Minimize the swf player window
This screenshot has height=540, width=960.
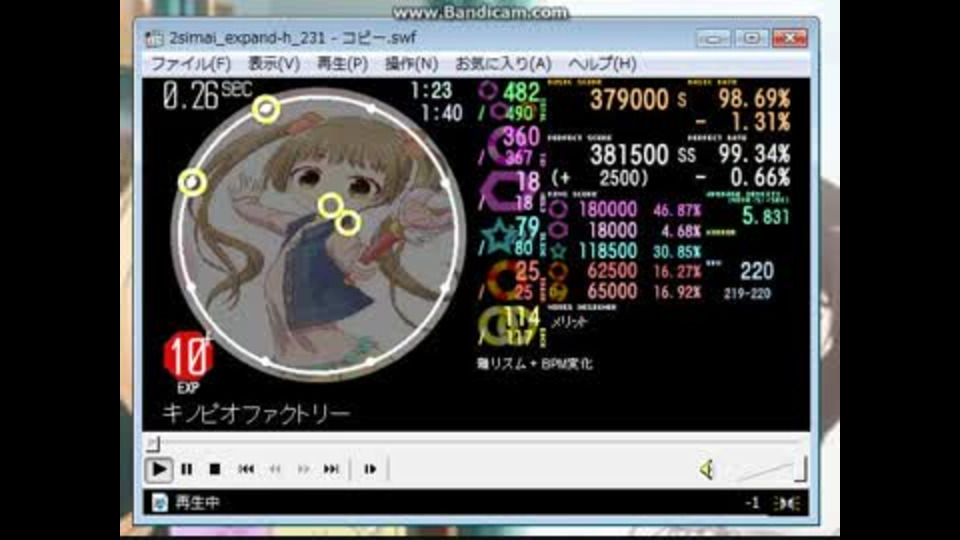713,39
